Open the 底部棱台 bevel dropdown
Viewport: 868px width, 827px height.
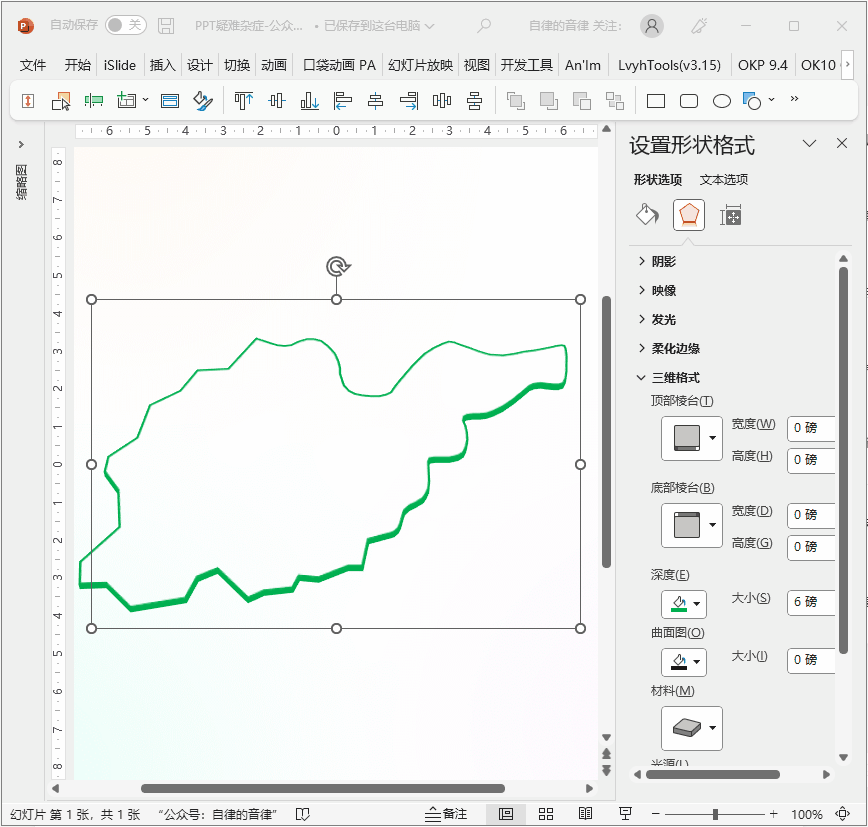pyautogui.click(x=691, y=525)
